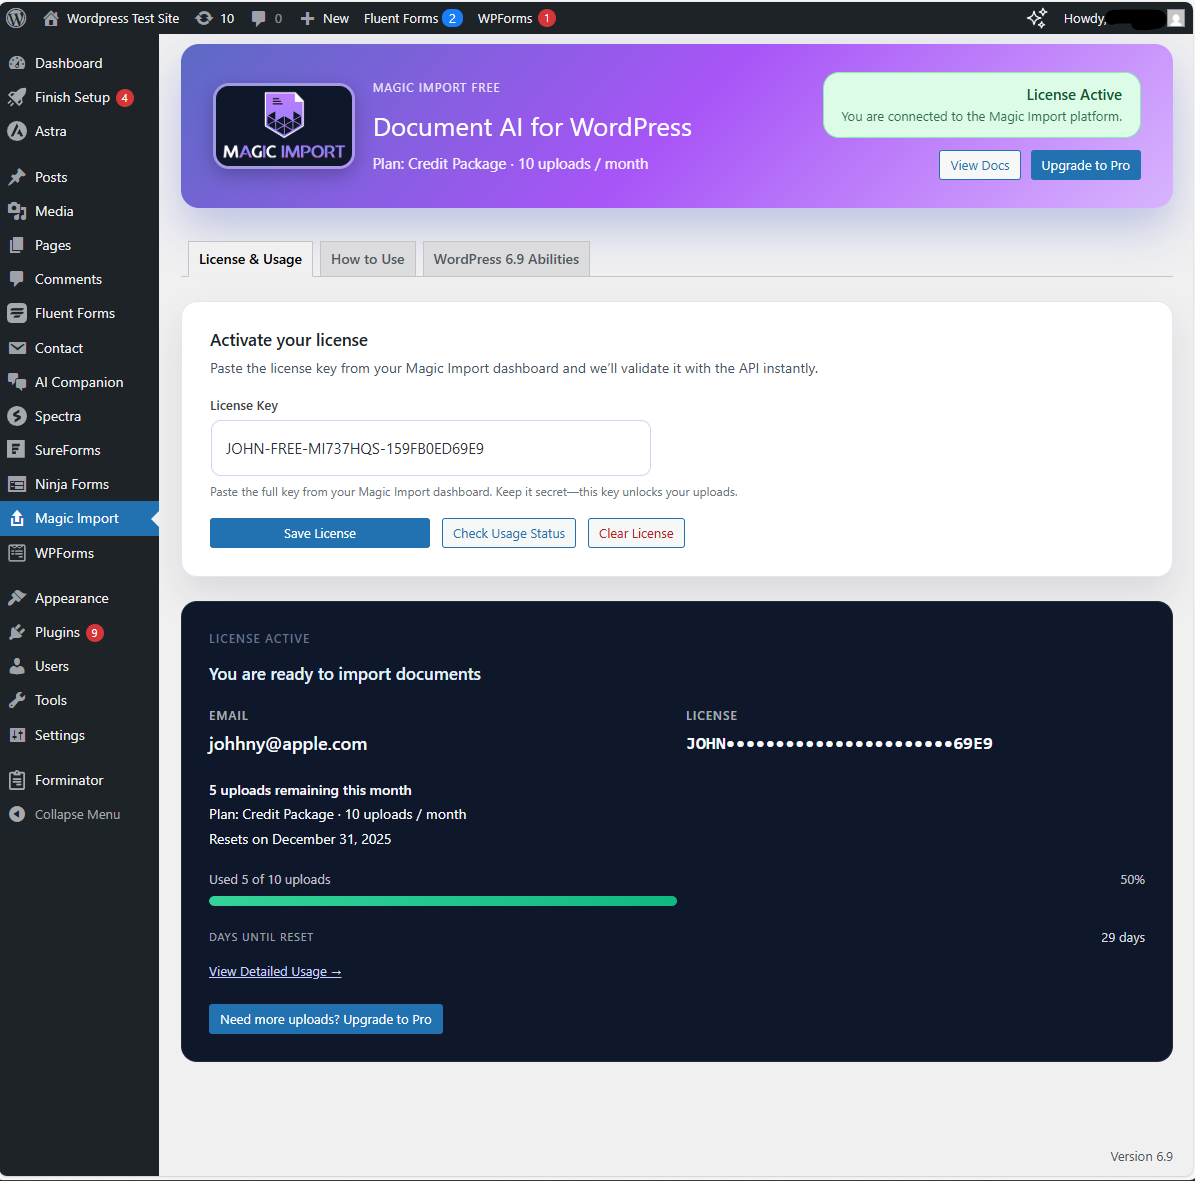Open the View Detailed Usage link

275,971
